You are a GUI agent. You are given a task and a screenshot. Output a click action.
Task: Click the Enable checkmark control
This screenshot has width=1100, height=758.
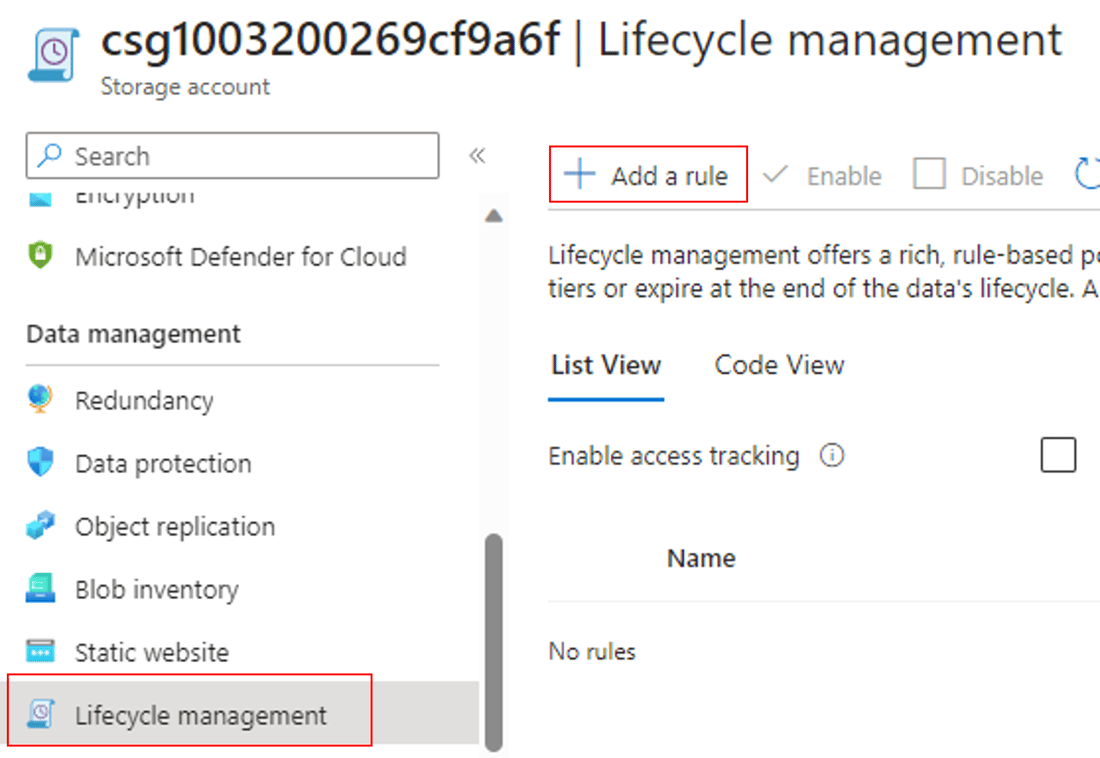coord(776,174)
